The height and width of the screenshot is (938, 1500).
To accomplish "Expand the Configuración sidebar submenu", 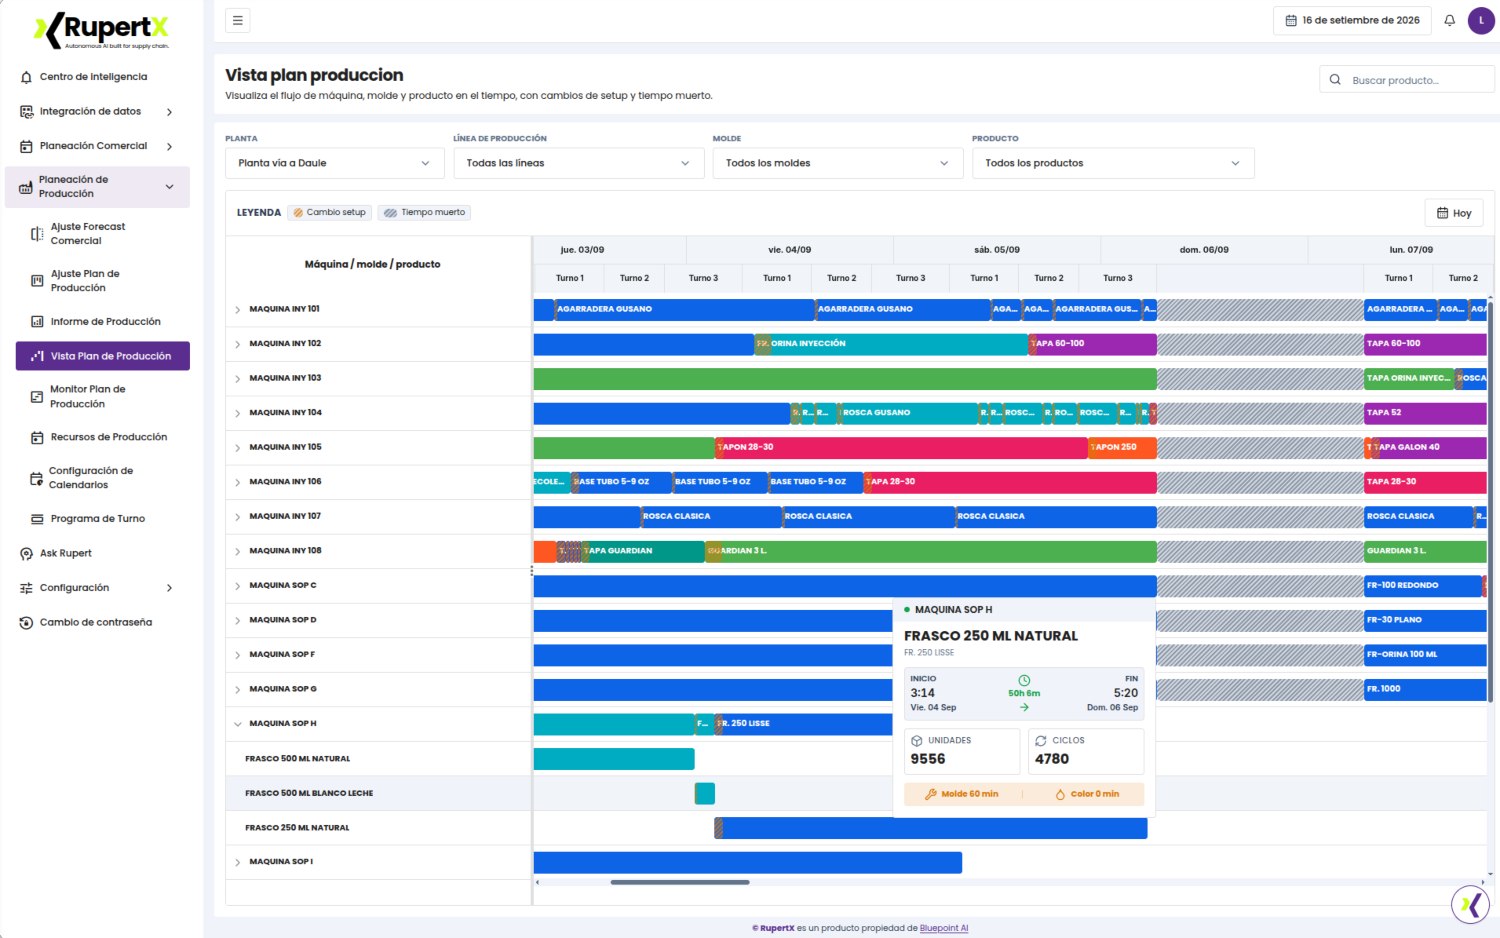I will click(169, 588).
